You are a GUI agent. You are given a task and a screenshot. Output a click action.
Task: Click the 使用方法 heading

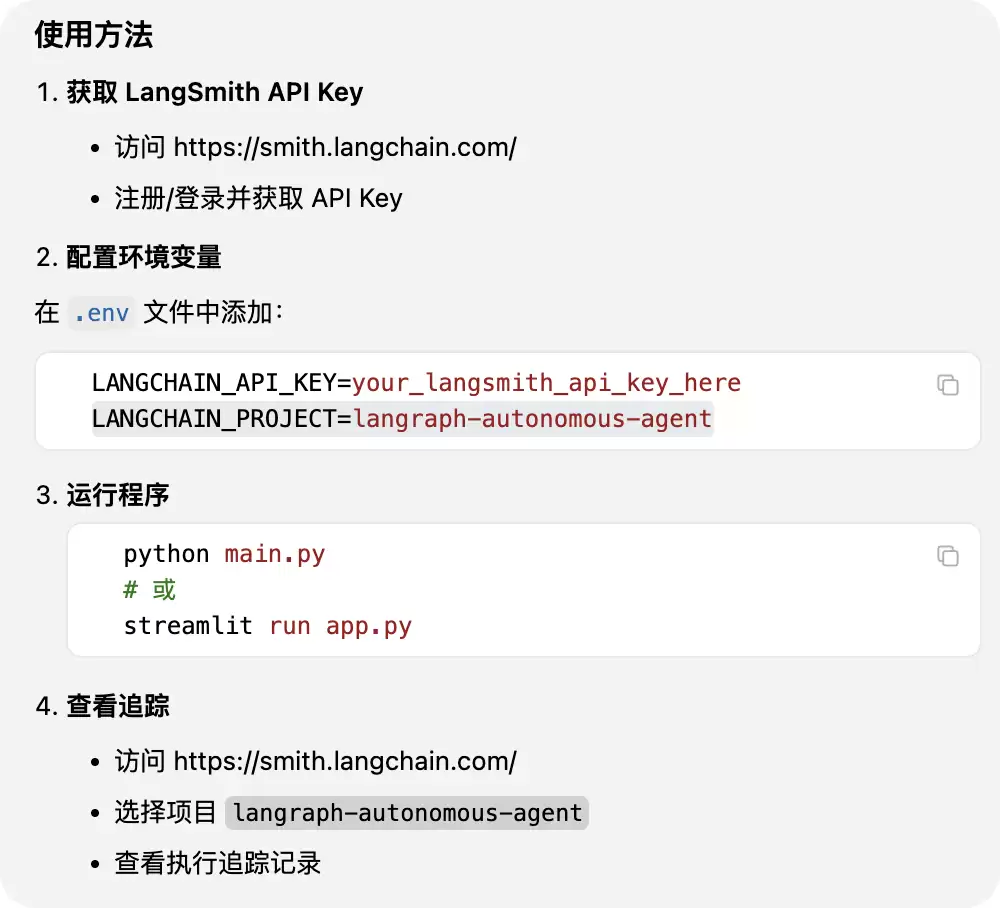click(x=94, y=34)
